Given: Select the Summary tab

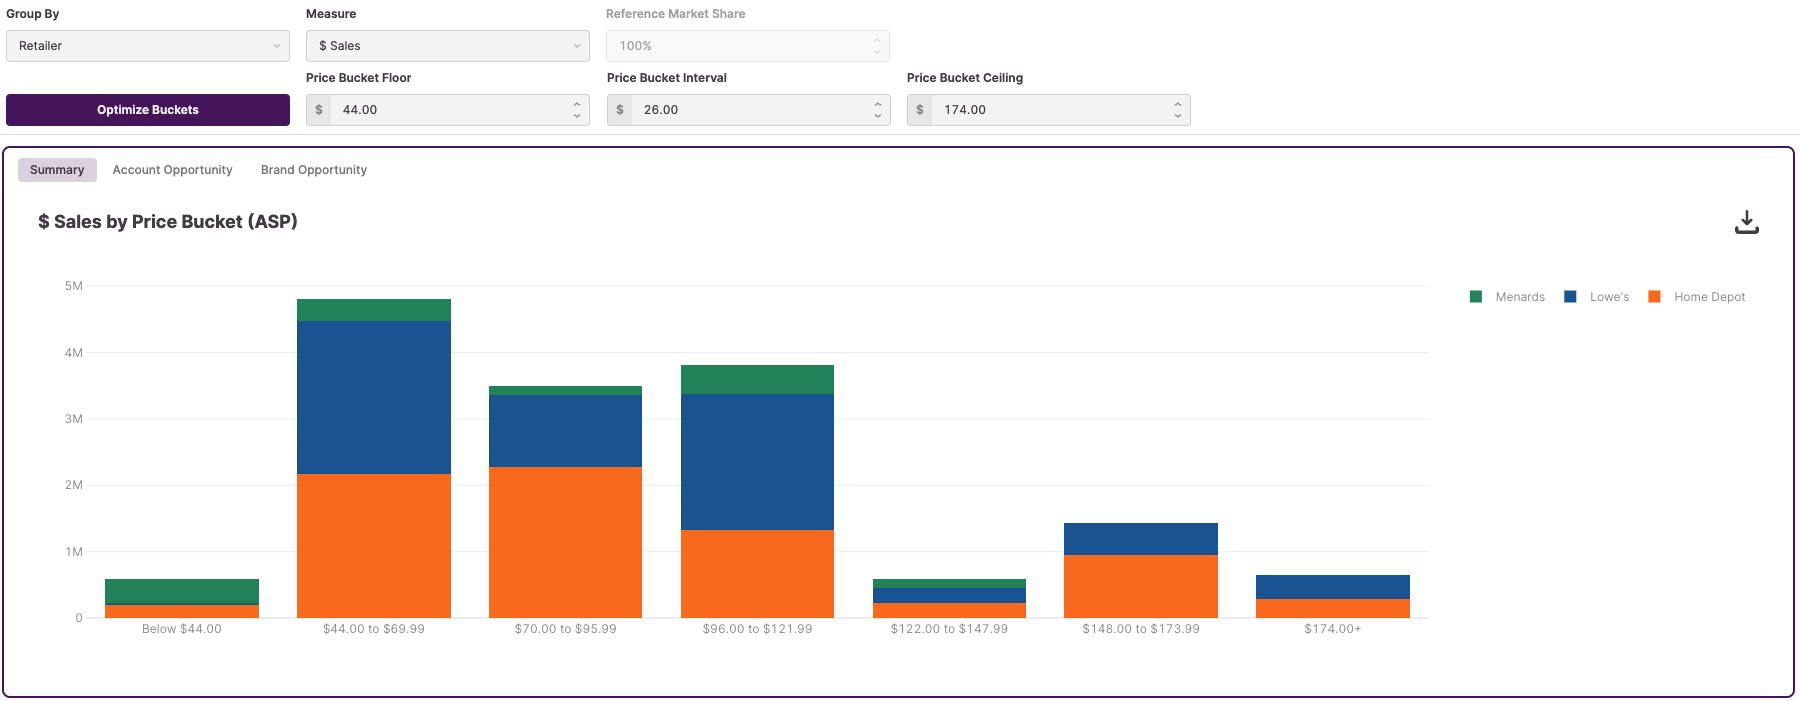Looking at the screenshot, I should tap(57, 170).
